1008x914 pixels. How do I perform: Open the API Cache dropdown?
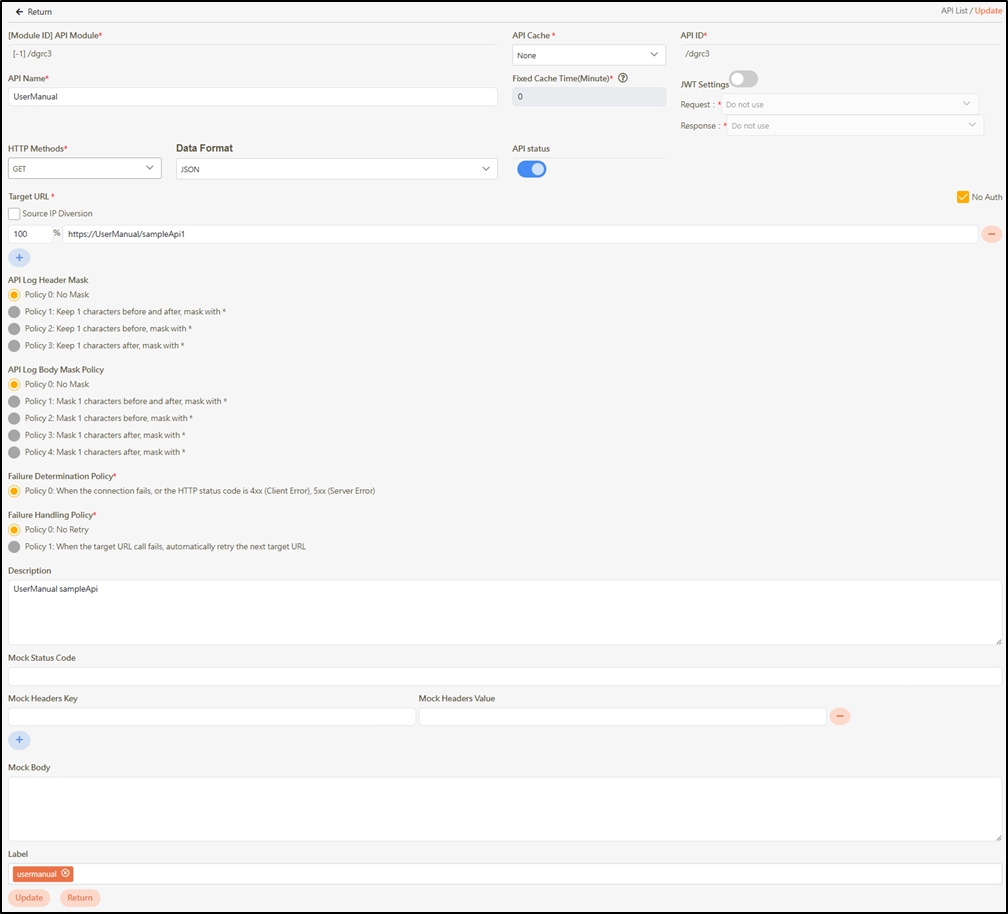click(x=589, y=55)
